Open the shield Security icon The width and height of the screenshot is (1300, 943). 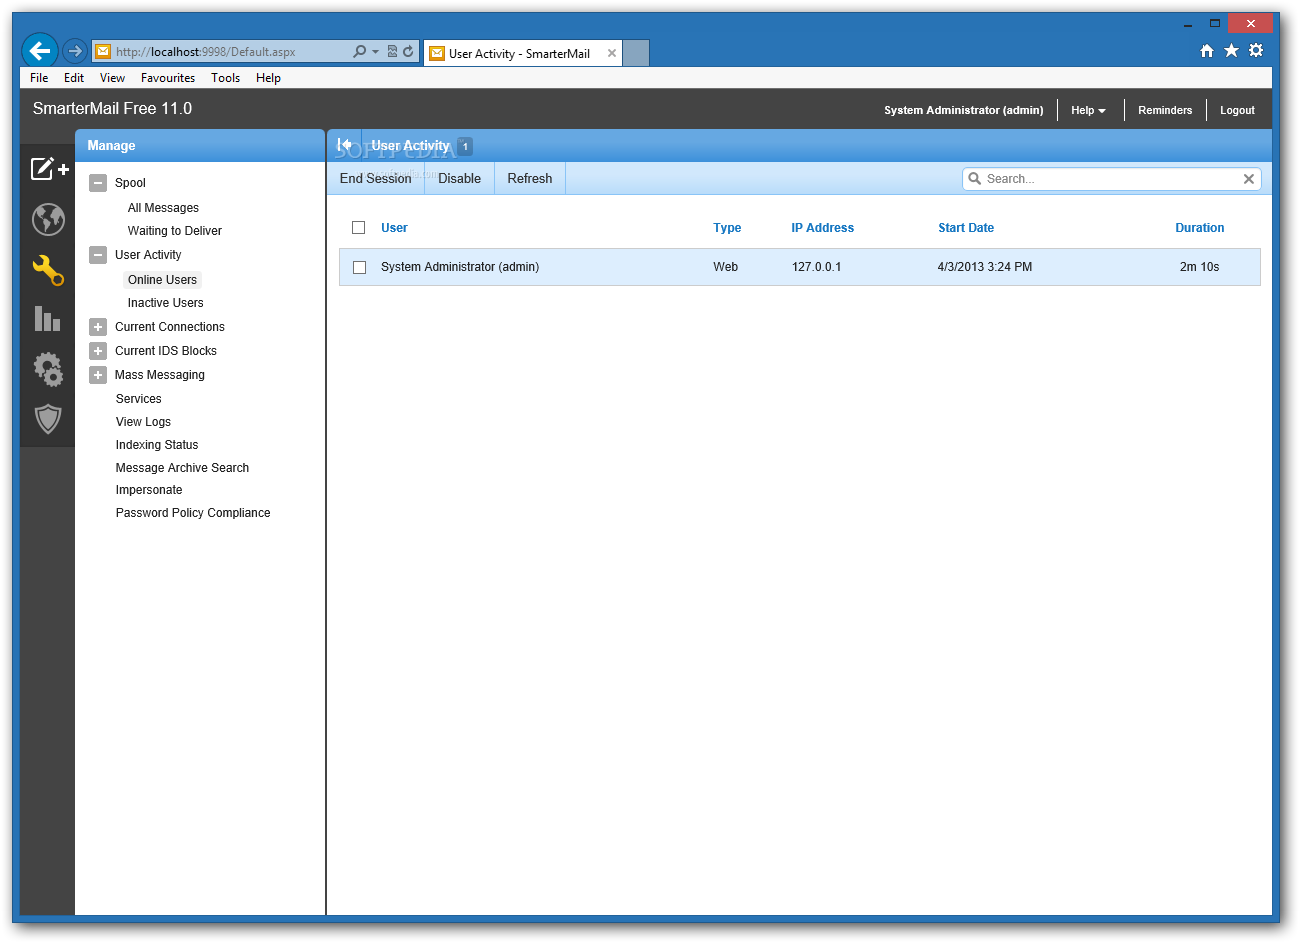[x=48, y=419]
